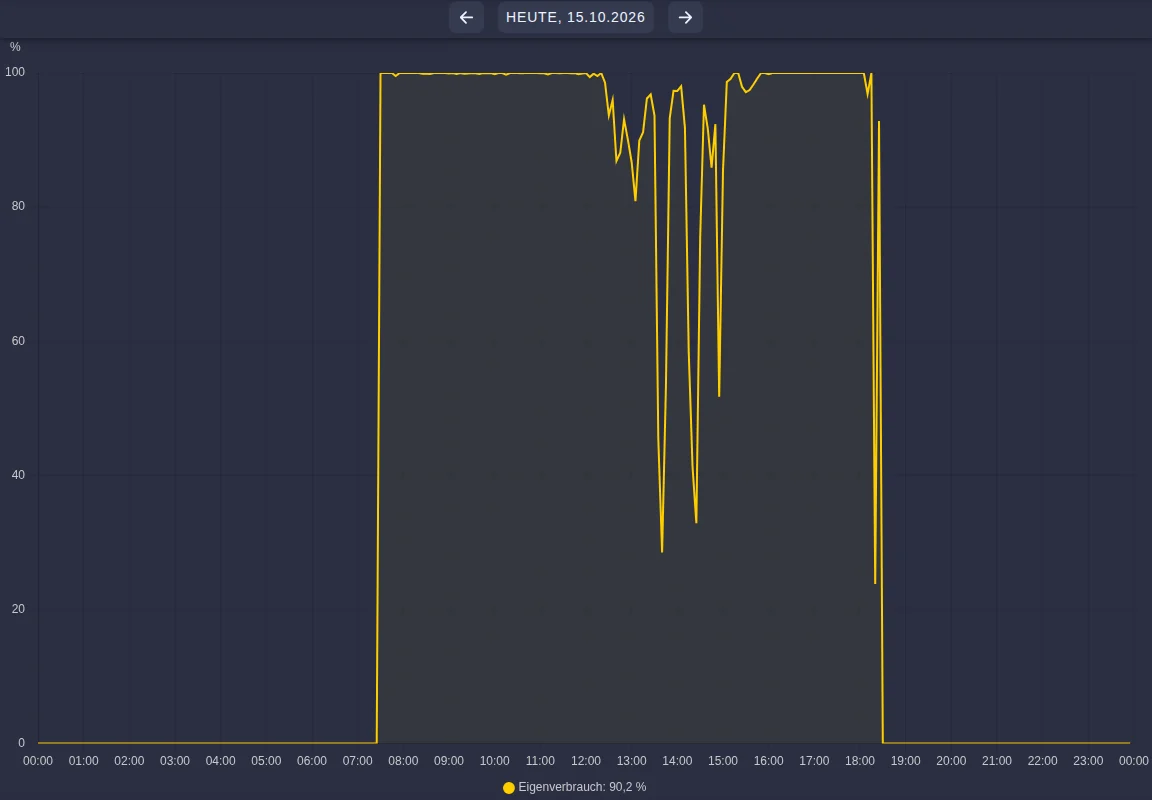Select the 60 y-axis label
The height and width of the screenshot is (800, 1152).
pos(18,340)
